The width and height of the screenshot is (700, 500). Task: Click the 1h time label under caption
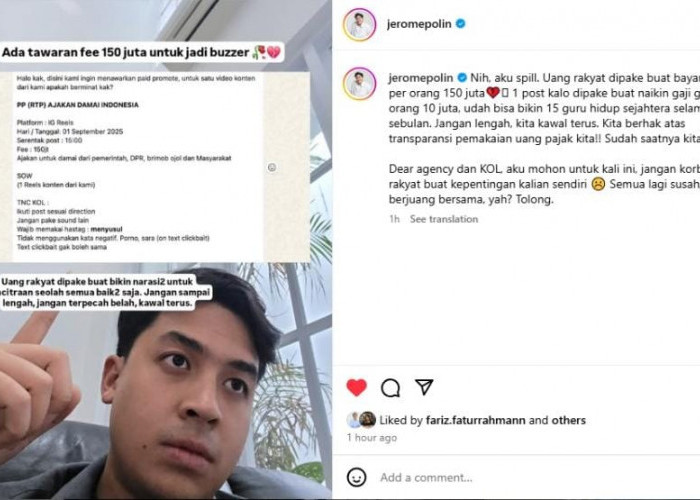394,219
